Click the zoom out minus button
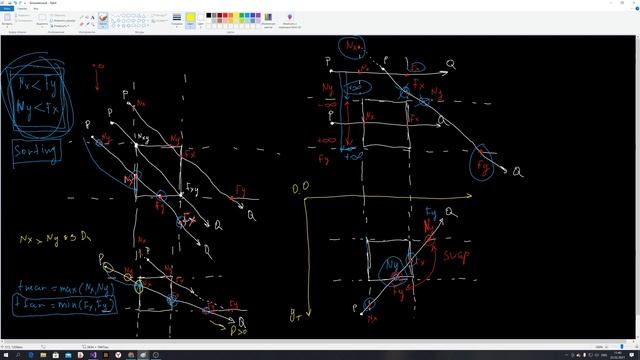This screenshot has width=640, height=360. [x=606, y=347]
